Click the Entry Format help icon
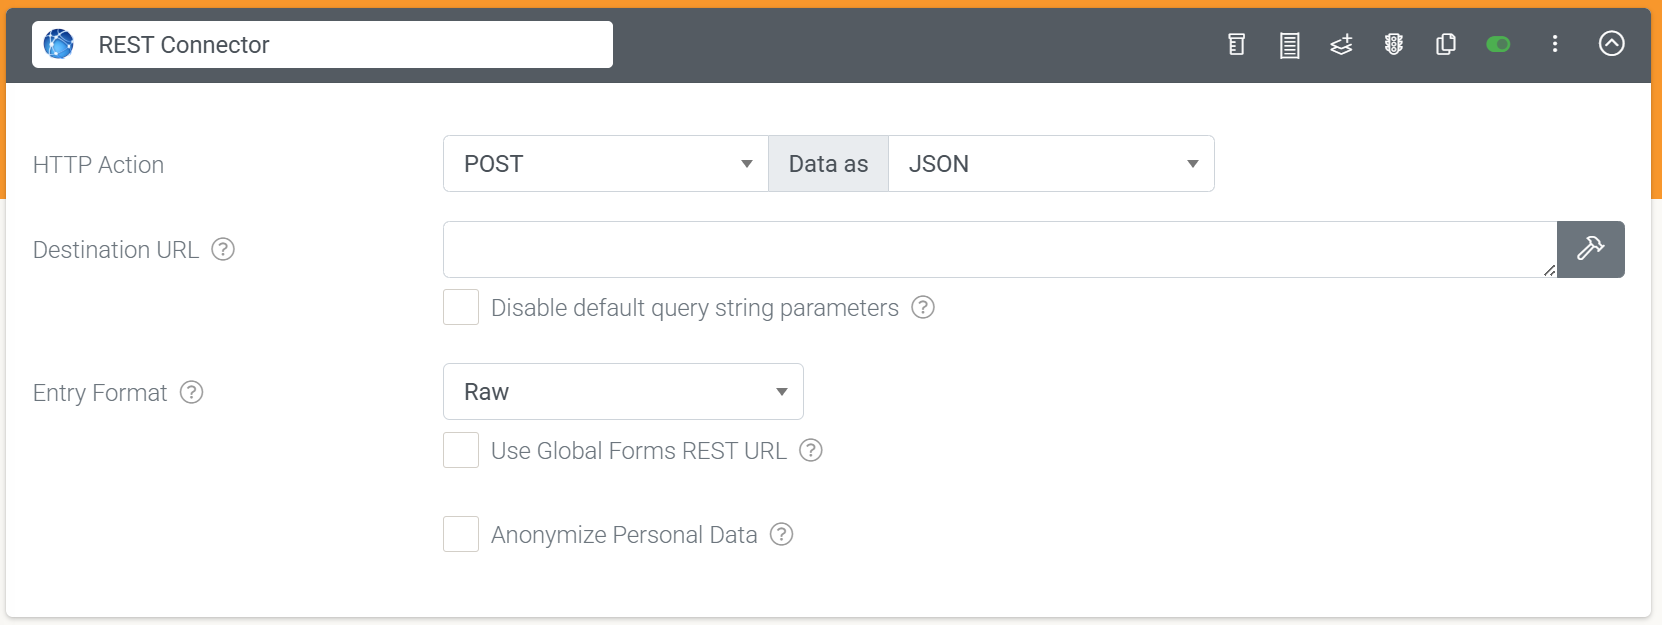Image resolution: width=1662 pixels, height=625 pixels. pyautogui.click(x=191, y=392)
